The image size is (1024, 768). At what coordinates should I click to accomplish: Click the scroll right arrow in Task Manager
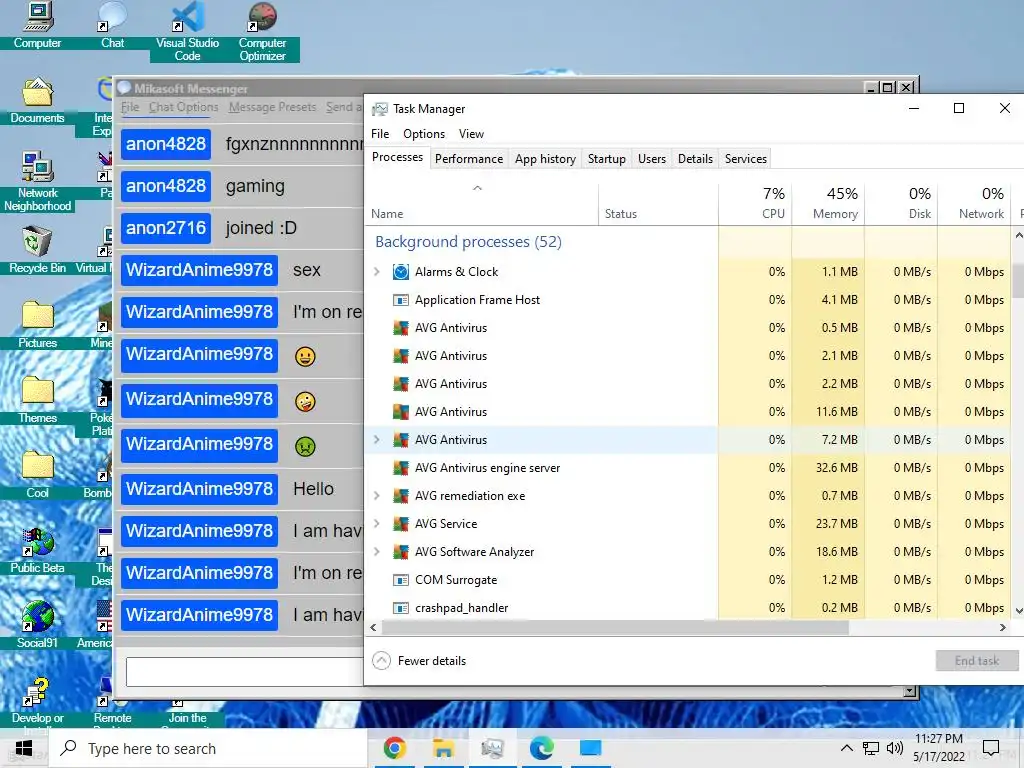(1002, 628)
